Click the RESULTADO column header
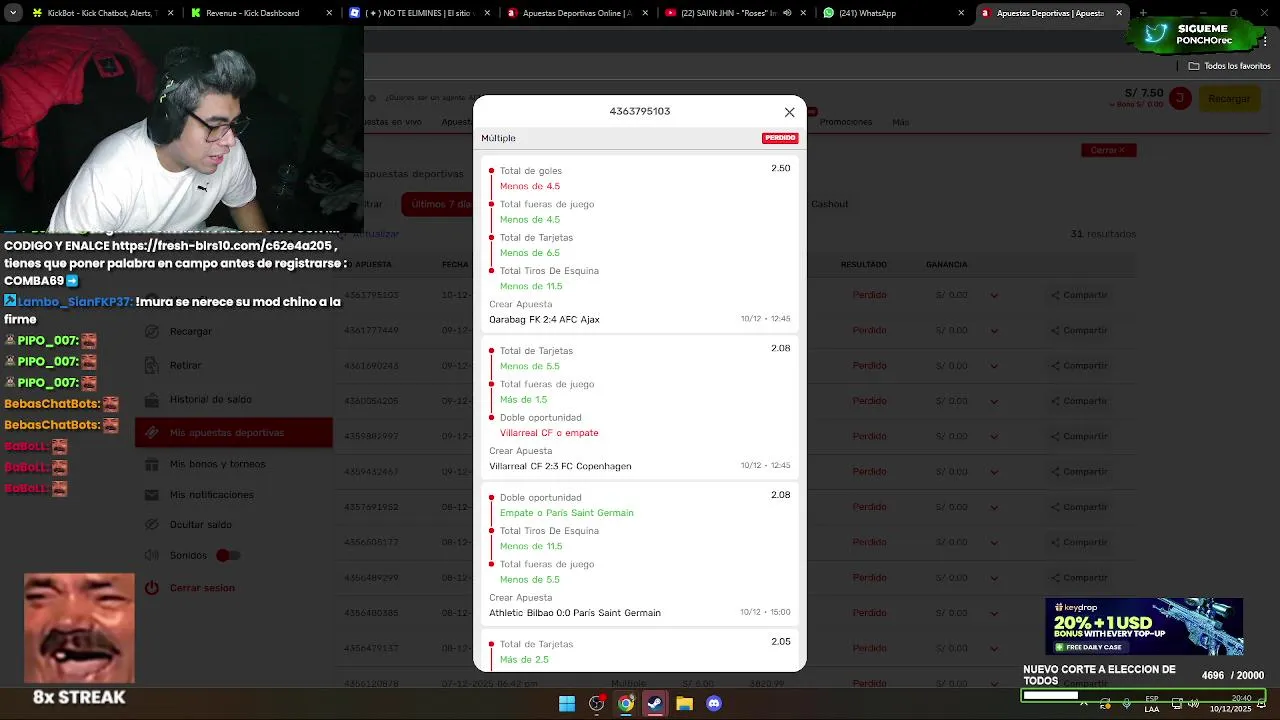 (x=863, y=265)
